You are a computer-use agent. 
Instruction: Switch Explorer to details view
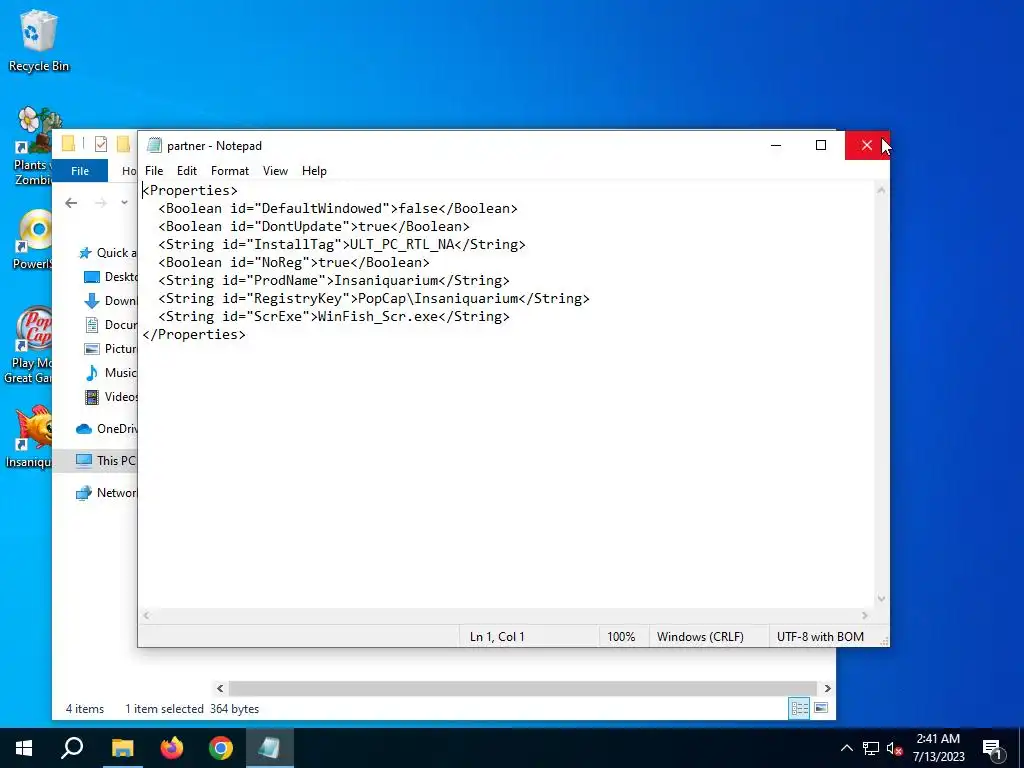pos(799,709)
